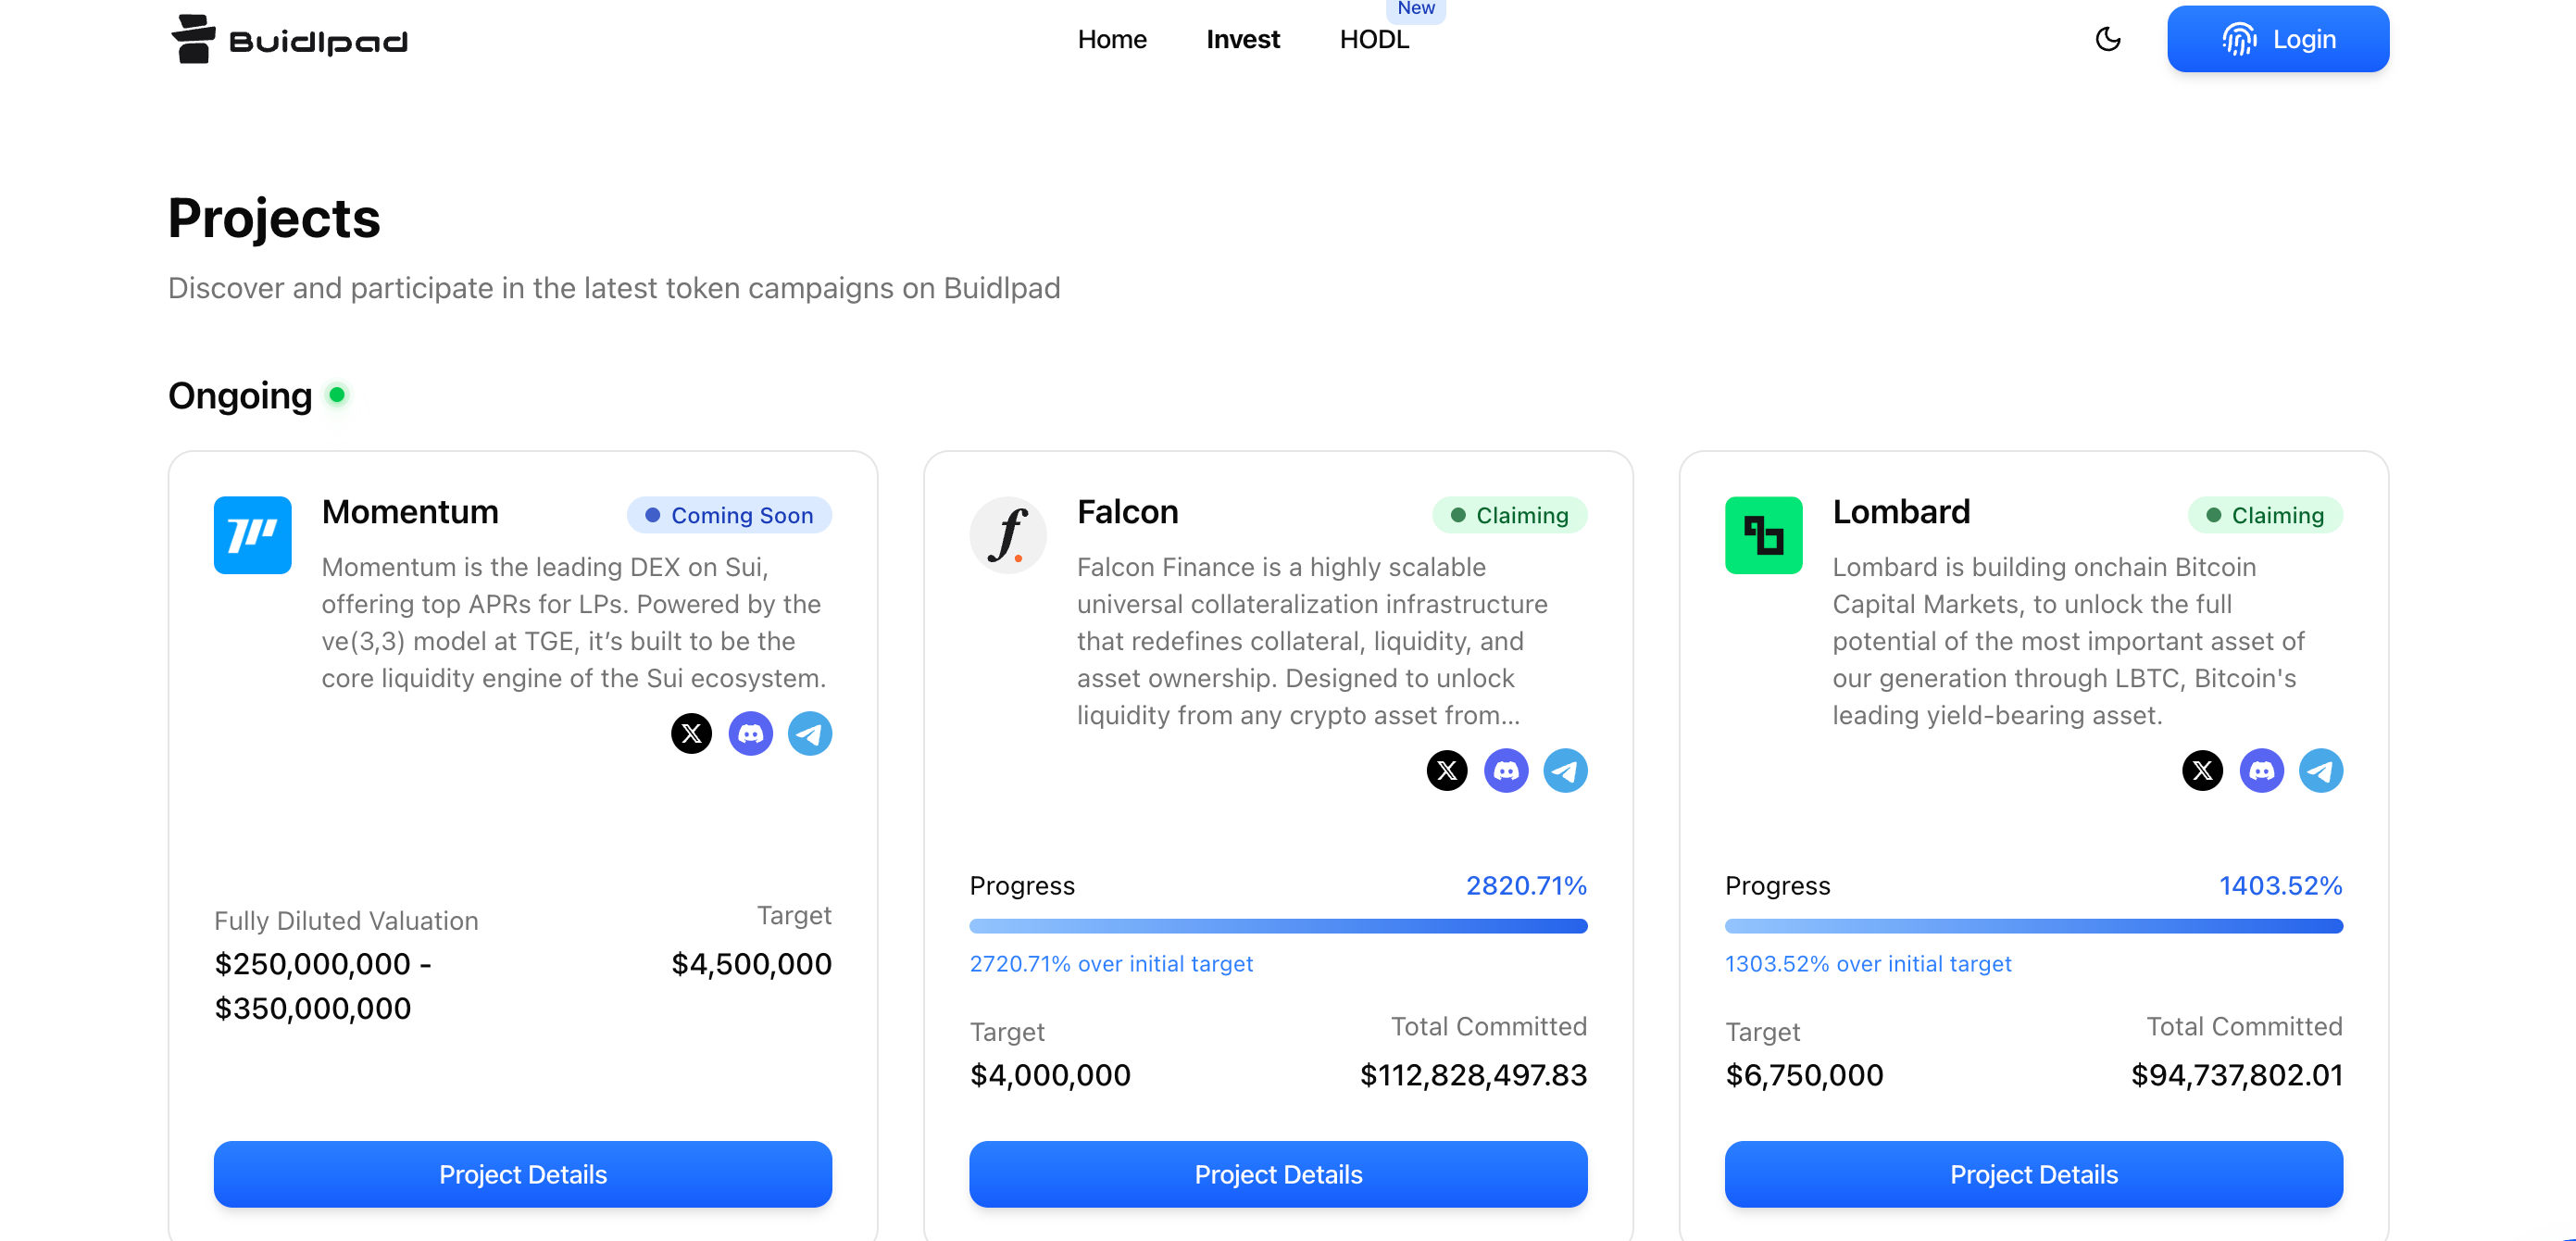The height and width of the screenshot is (1241, 2576).
Task: Click the Falcon project logo
Action: coord(1008,535)
